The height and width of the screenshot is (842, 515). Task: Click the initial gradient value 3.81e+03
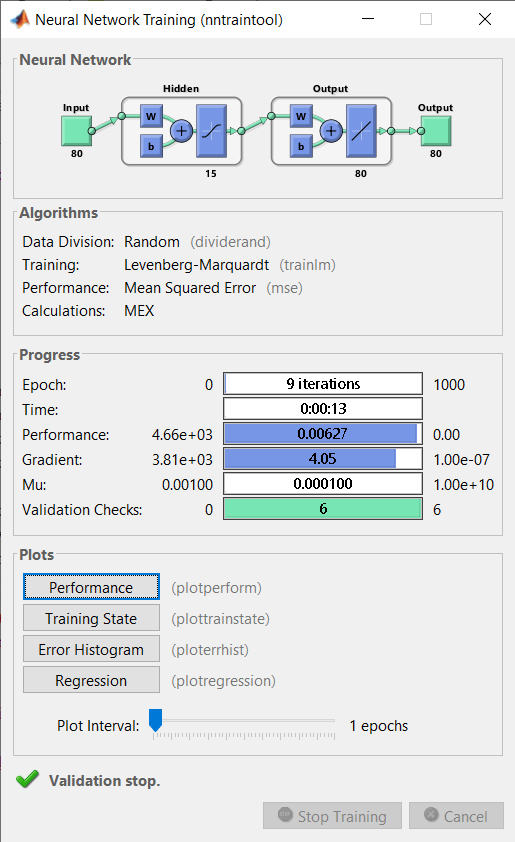pyautogui.click(x=182, y=460)
